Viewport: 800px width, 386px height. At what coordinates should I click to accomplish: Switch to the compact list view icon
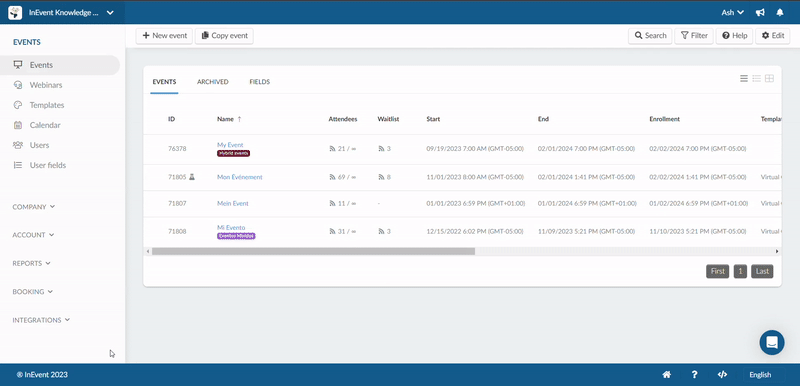757,79
